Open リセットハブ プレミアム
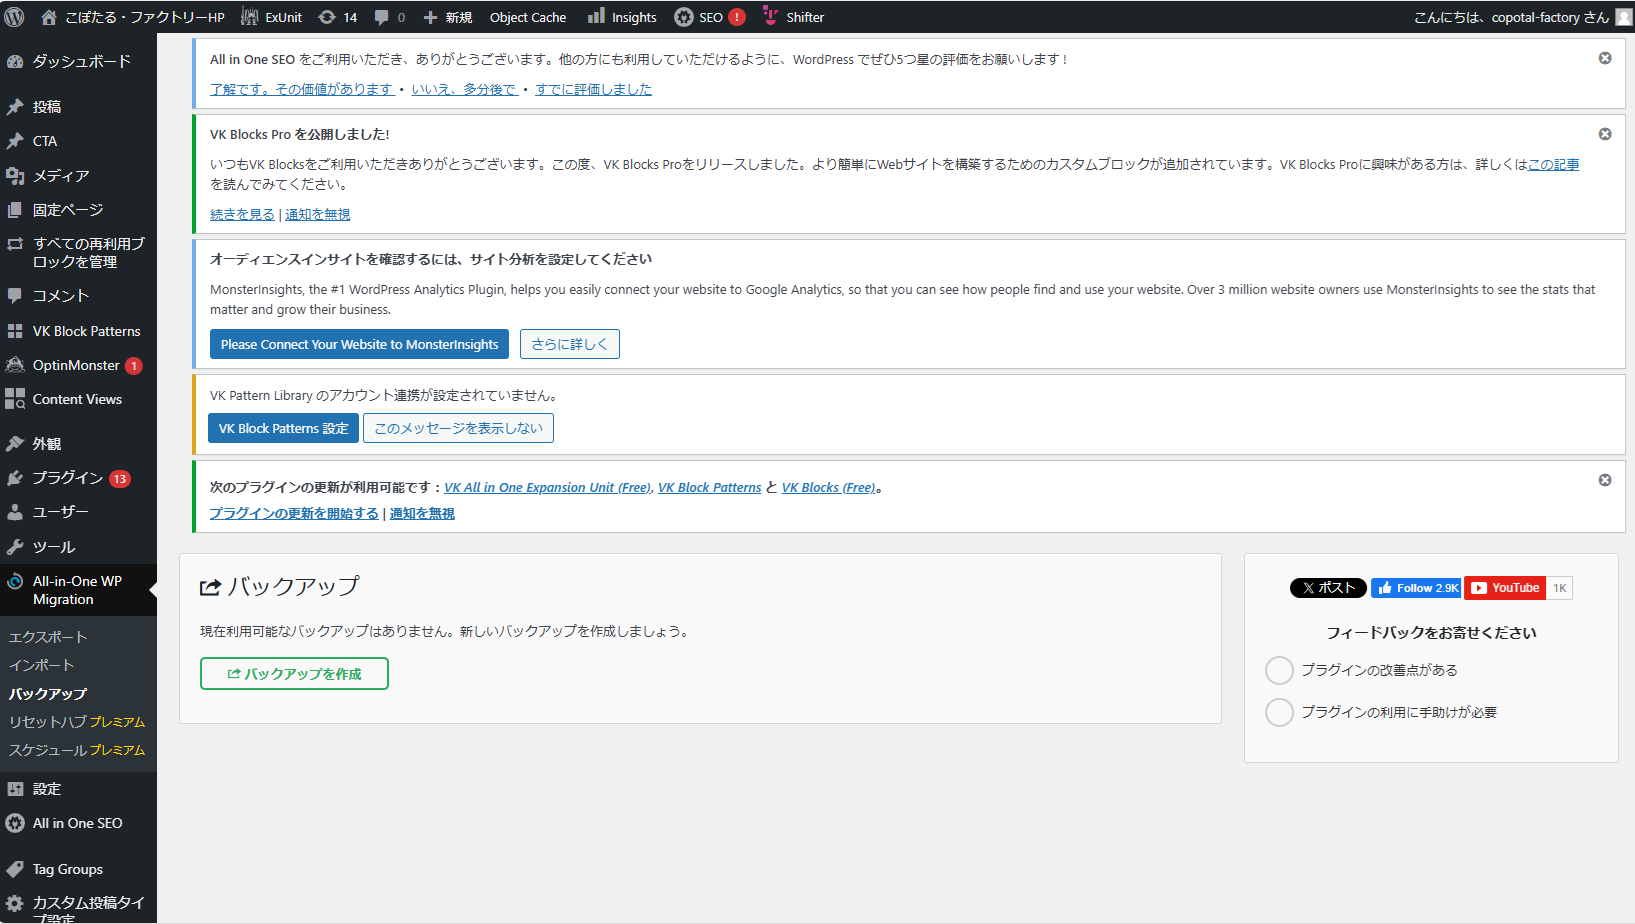Viewport: 1635px width, 924px height. [77, 721]
